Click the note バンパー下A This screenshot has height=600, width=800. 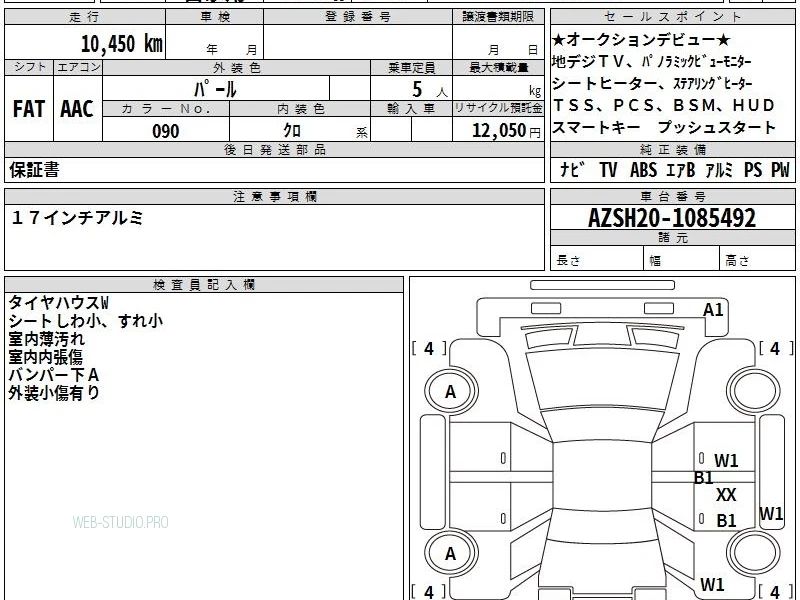click(x=54, y=375)
